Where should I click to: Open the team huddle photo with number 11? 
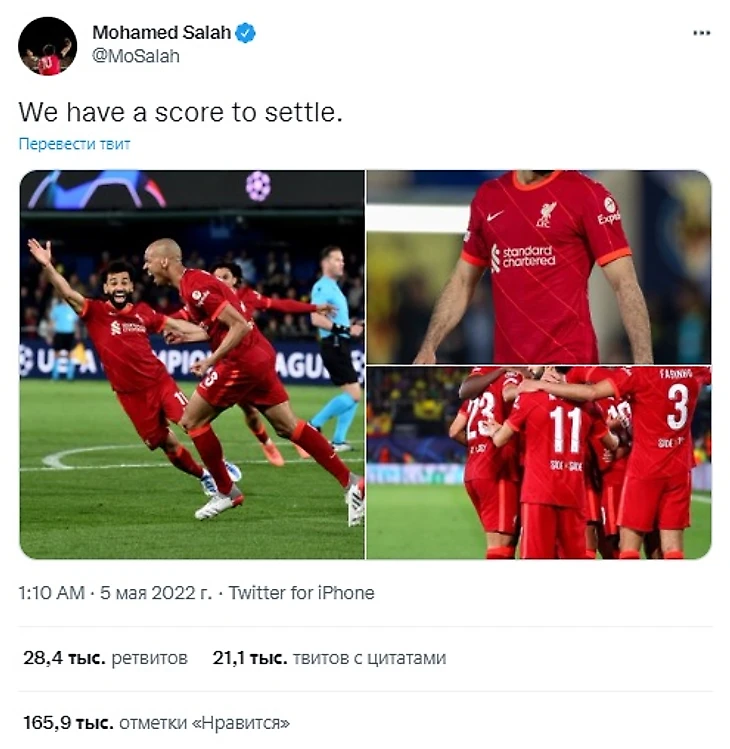pos(539,463)
